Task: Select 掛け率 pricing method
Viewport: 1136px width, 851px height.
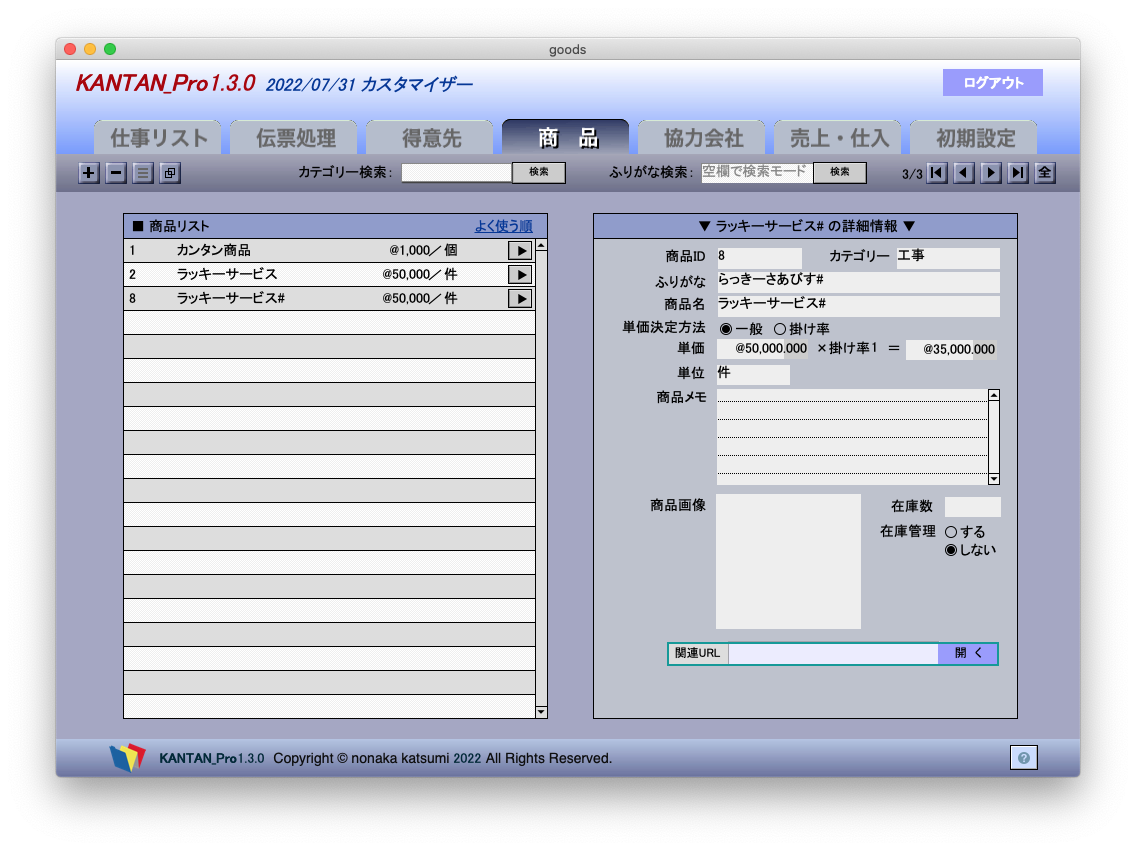Action: (780, 329)
